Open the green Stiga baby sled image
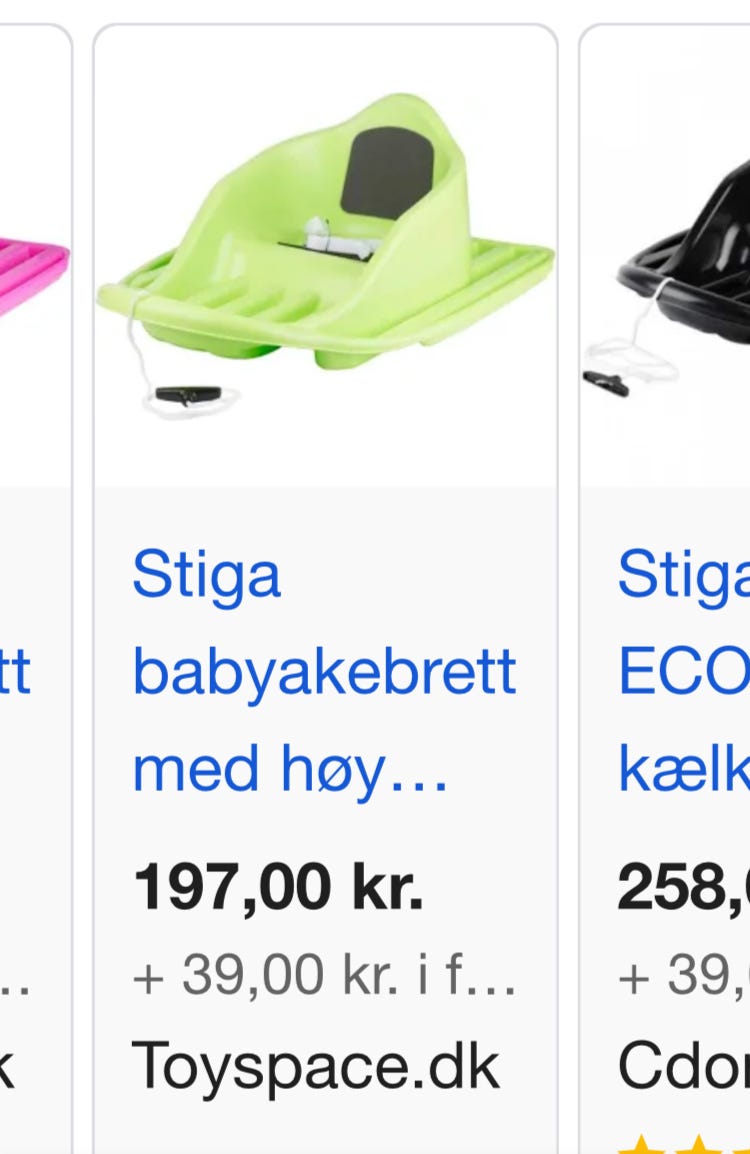This screenshot has width=750, height=1154. 325,256
